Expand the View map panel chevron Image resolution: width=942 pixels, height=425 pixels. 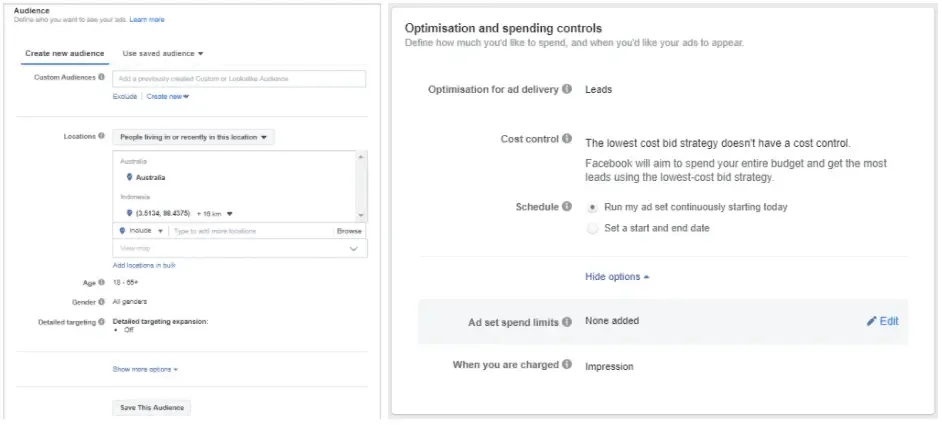tap(354, 248)
